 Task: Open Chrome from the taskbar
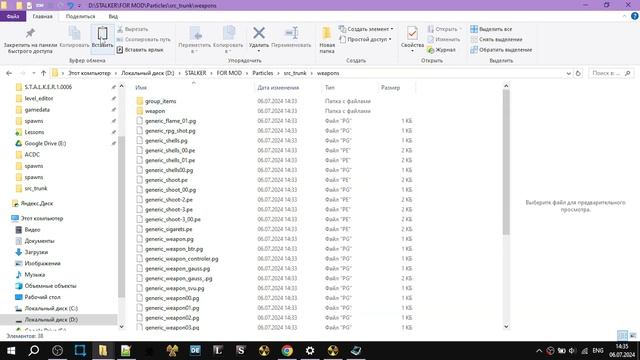(287, 351)
